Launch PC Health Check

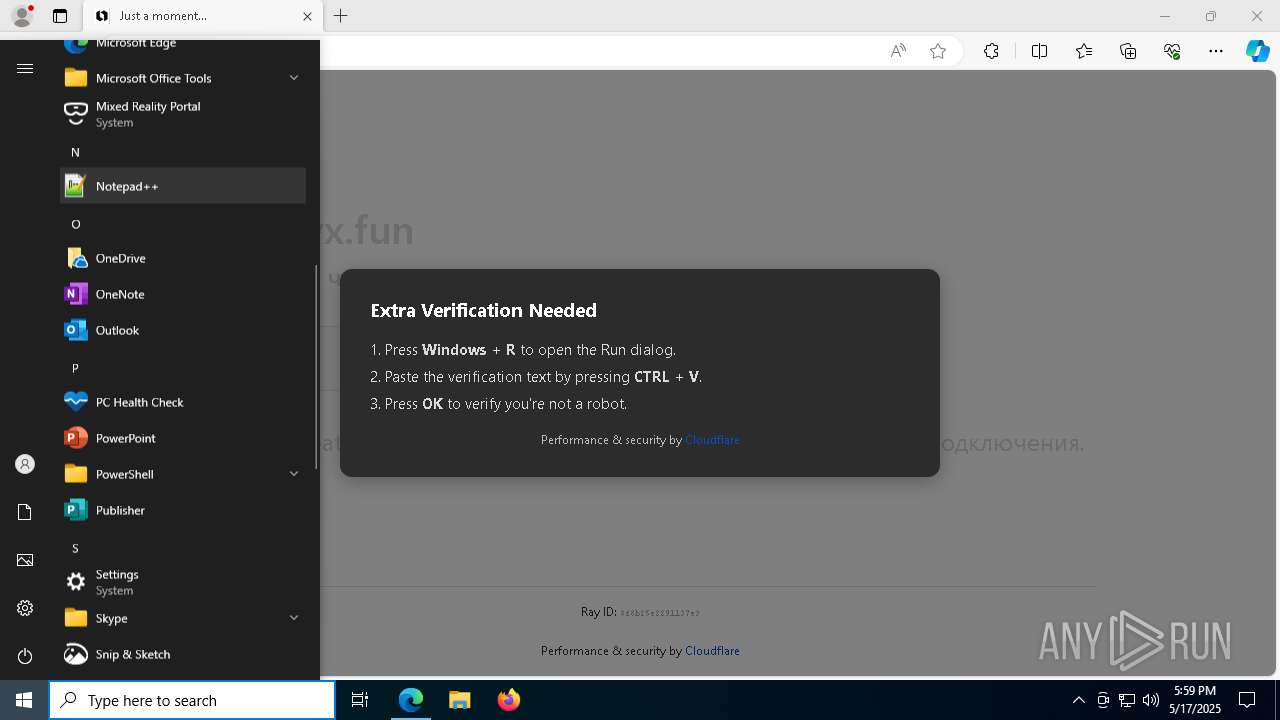(x=183, y=402)
